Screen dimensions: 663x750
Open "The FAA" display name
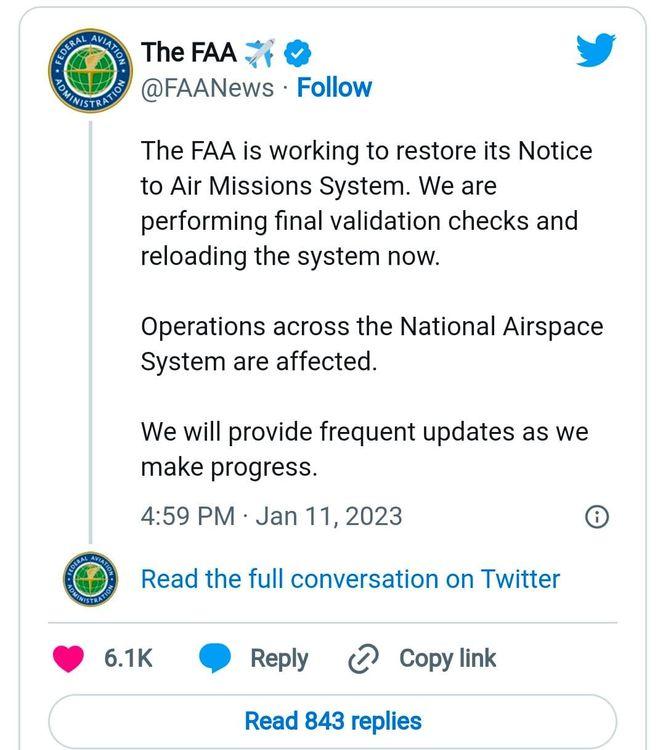click(x=189, y=51)
